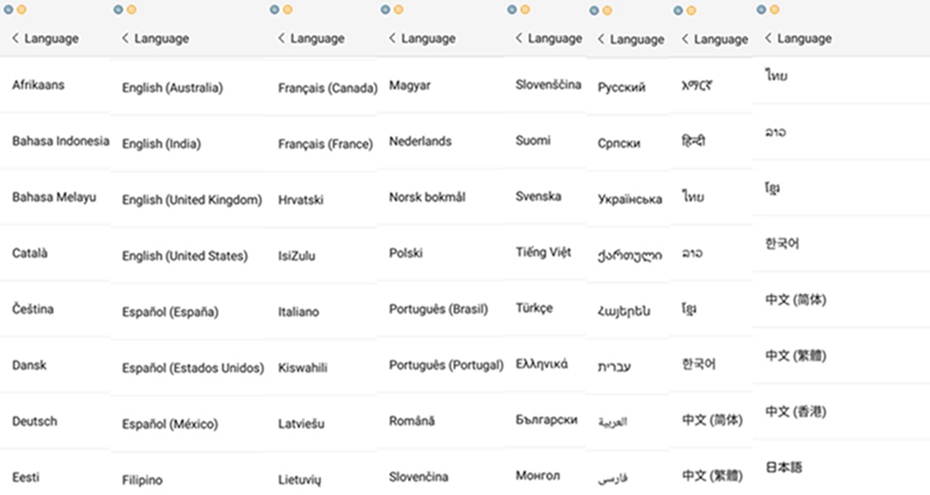
Task: Click blue window dot above Afrikaans panel
Action: click(x=9, y=9)
